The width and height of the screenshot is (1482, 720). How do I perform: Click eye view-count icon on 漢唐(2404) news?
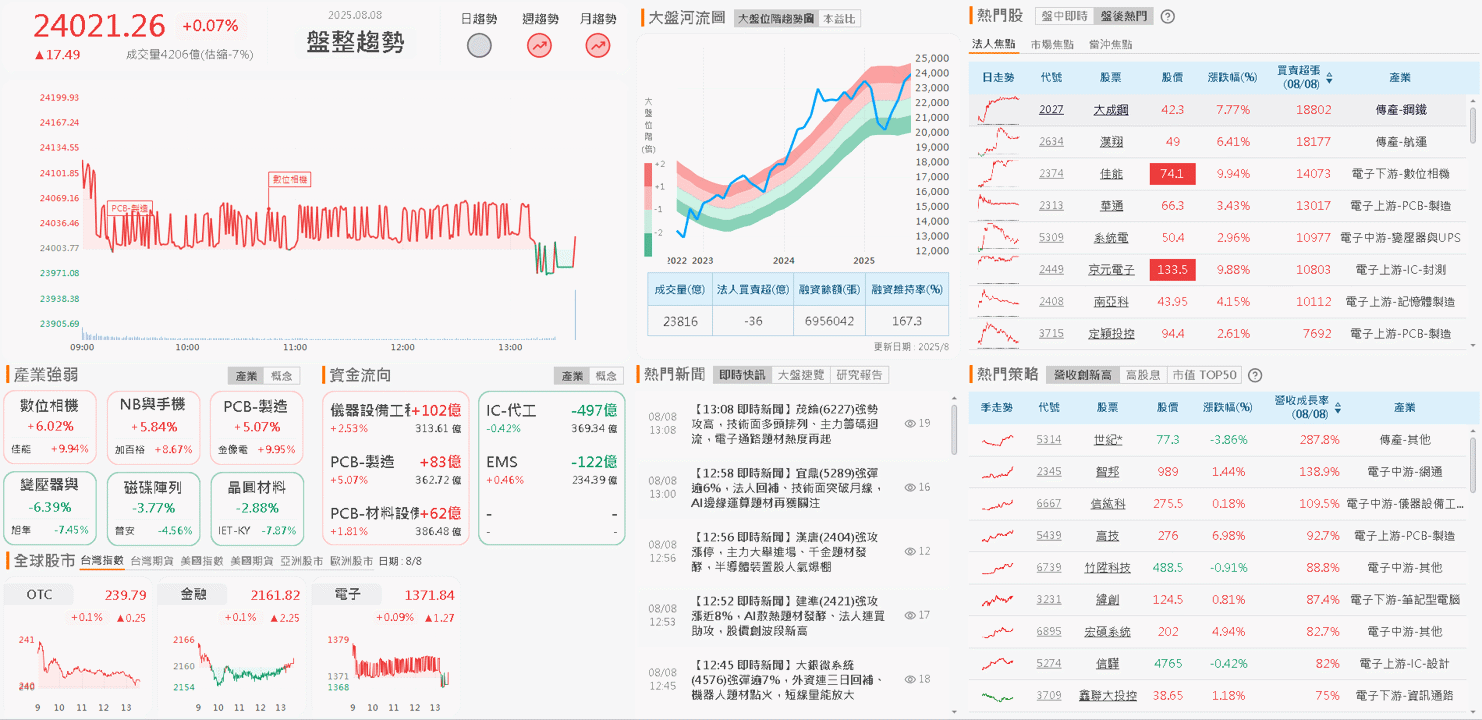click(910, 551)
